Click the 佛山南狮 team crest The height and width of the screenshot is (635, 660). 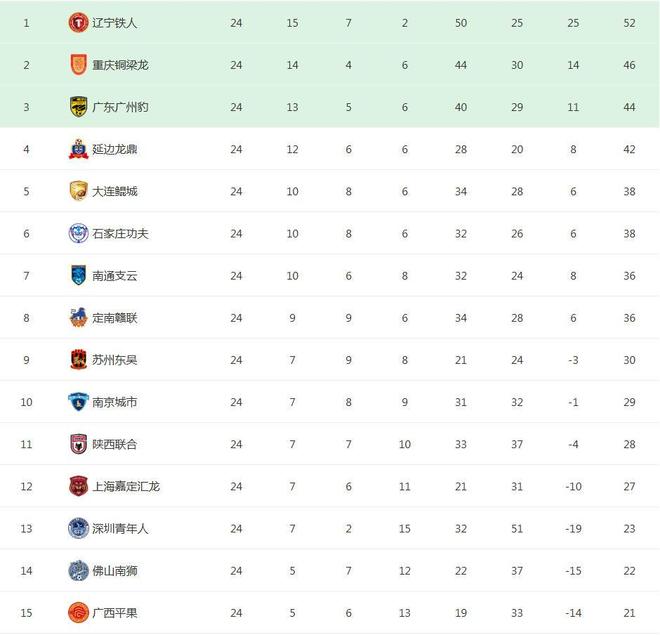tap(78, 570)
